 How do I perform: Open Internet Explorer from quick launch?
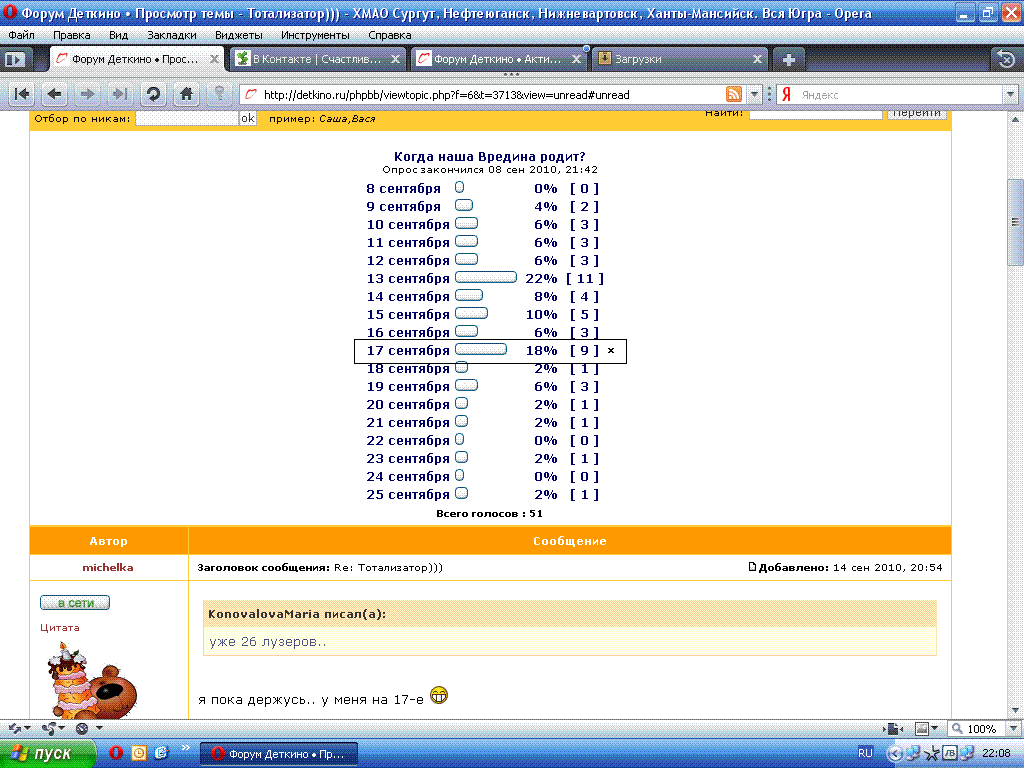[x=161, y=753]
